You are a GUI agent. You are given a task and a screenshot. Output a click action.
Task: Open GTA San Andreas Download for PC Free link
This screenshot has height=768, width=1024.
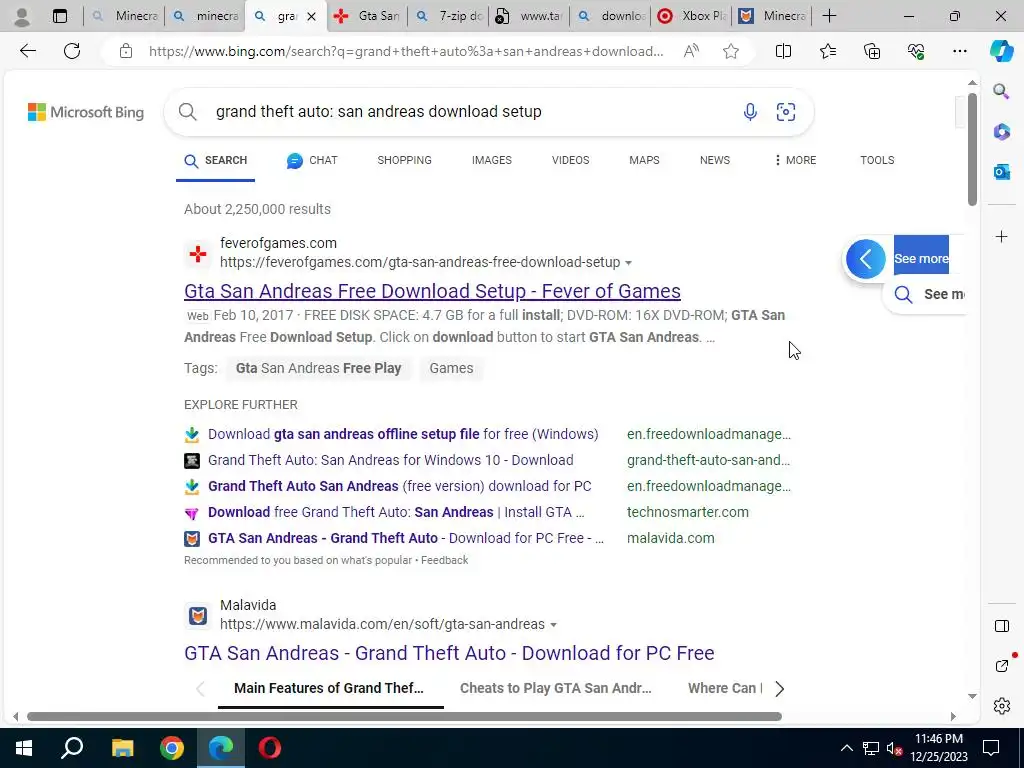click(449, 653)
